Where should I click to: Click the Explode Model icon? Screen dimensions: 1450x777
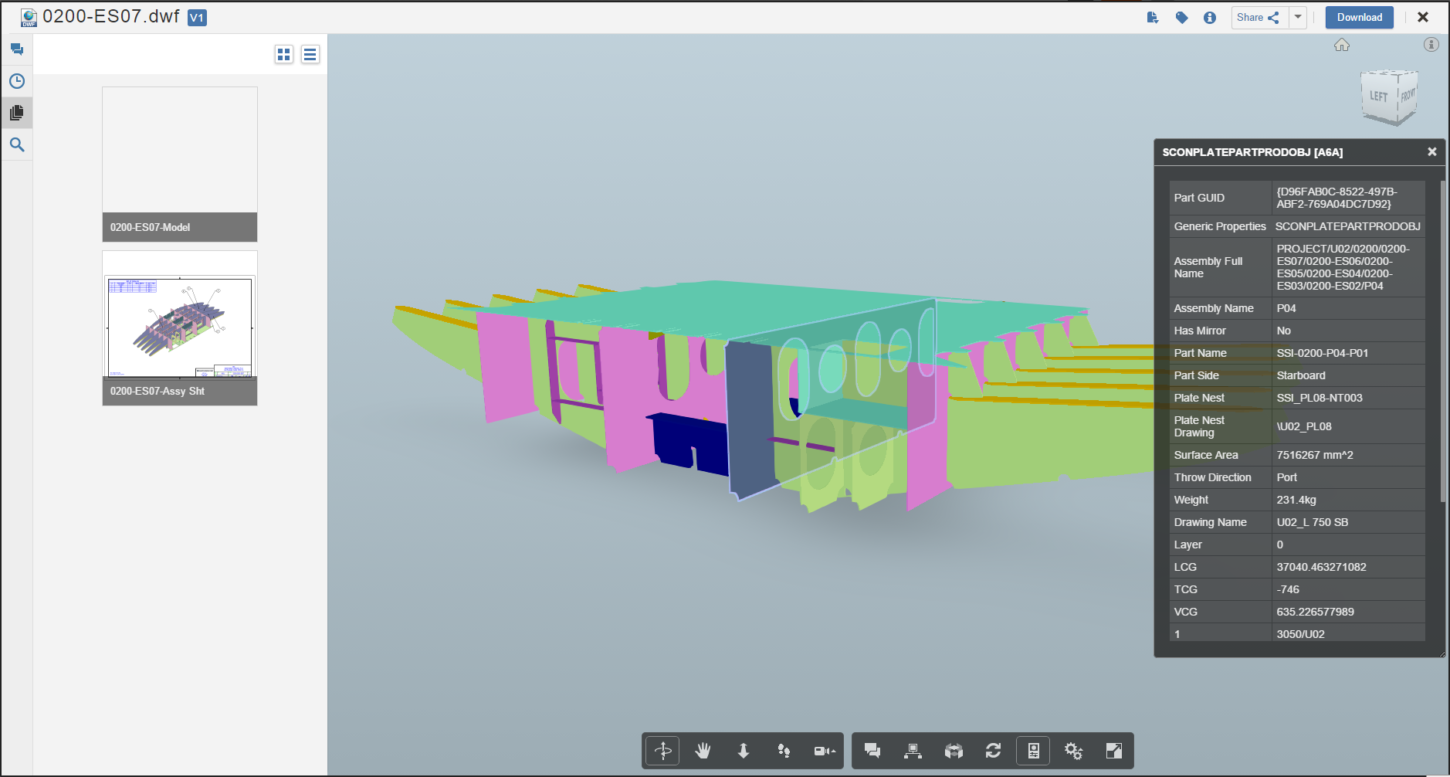coord(953,750)
